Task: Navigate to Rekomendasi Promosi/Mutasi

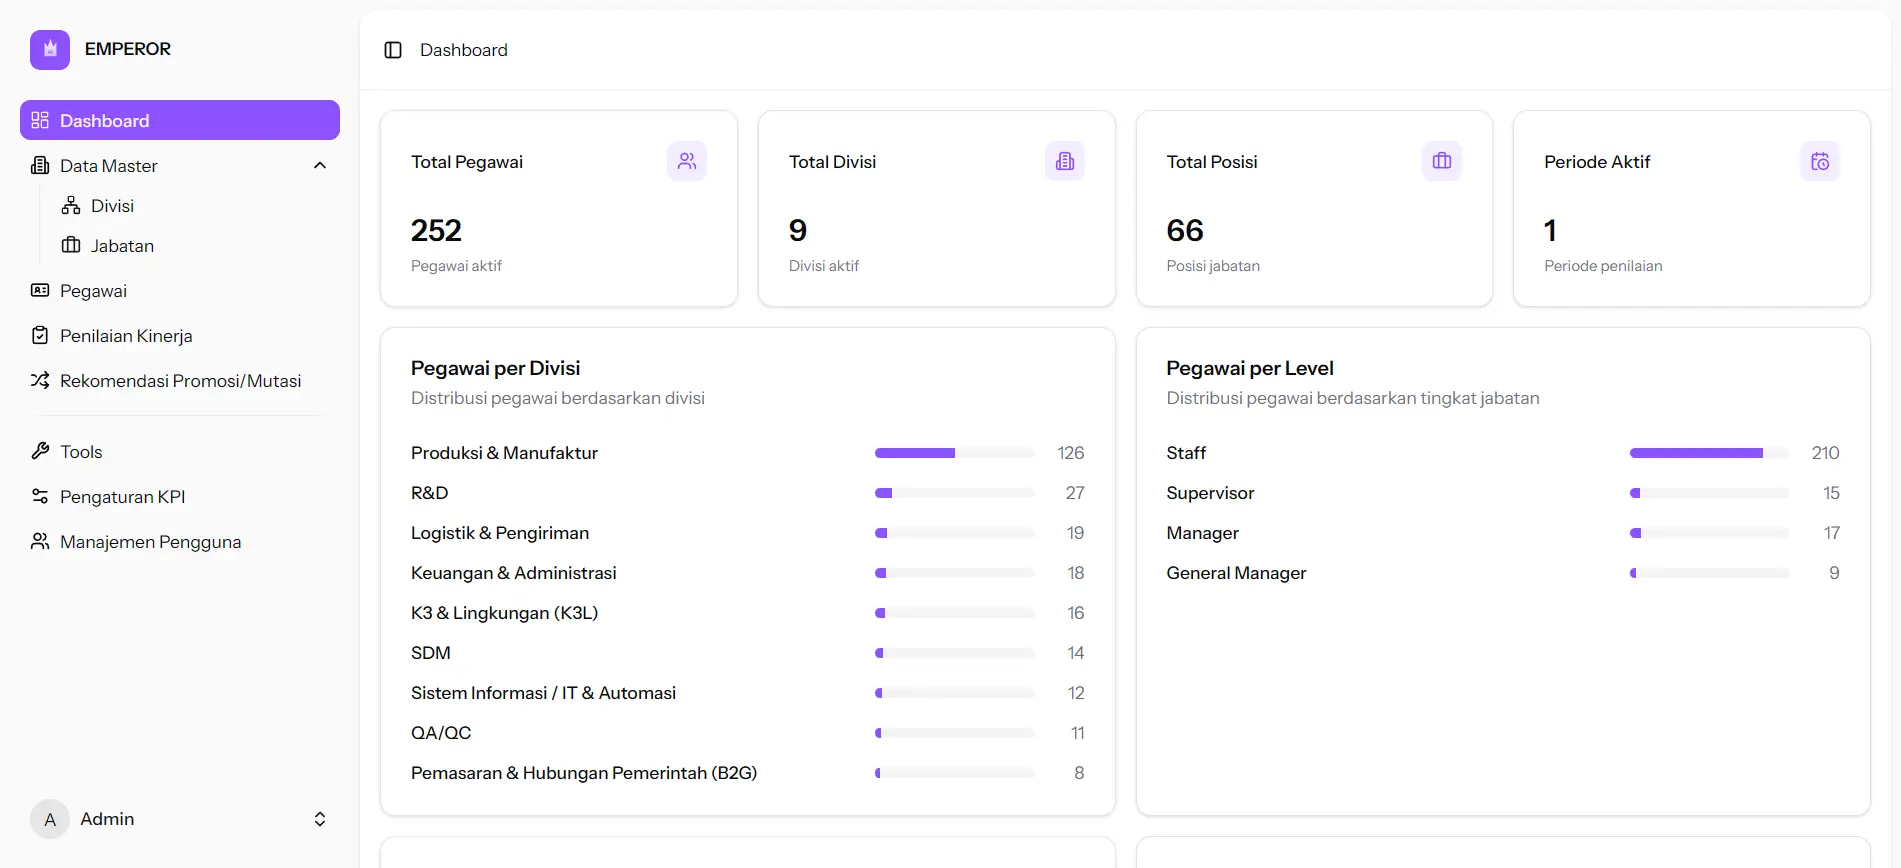Action: click(x=180, y=380)
